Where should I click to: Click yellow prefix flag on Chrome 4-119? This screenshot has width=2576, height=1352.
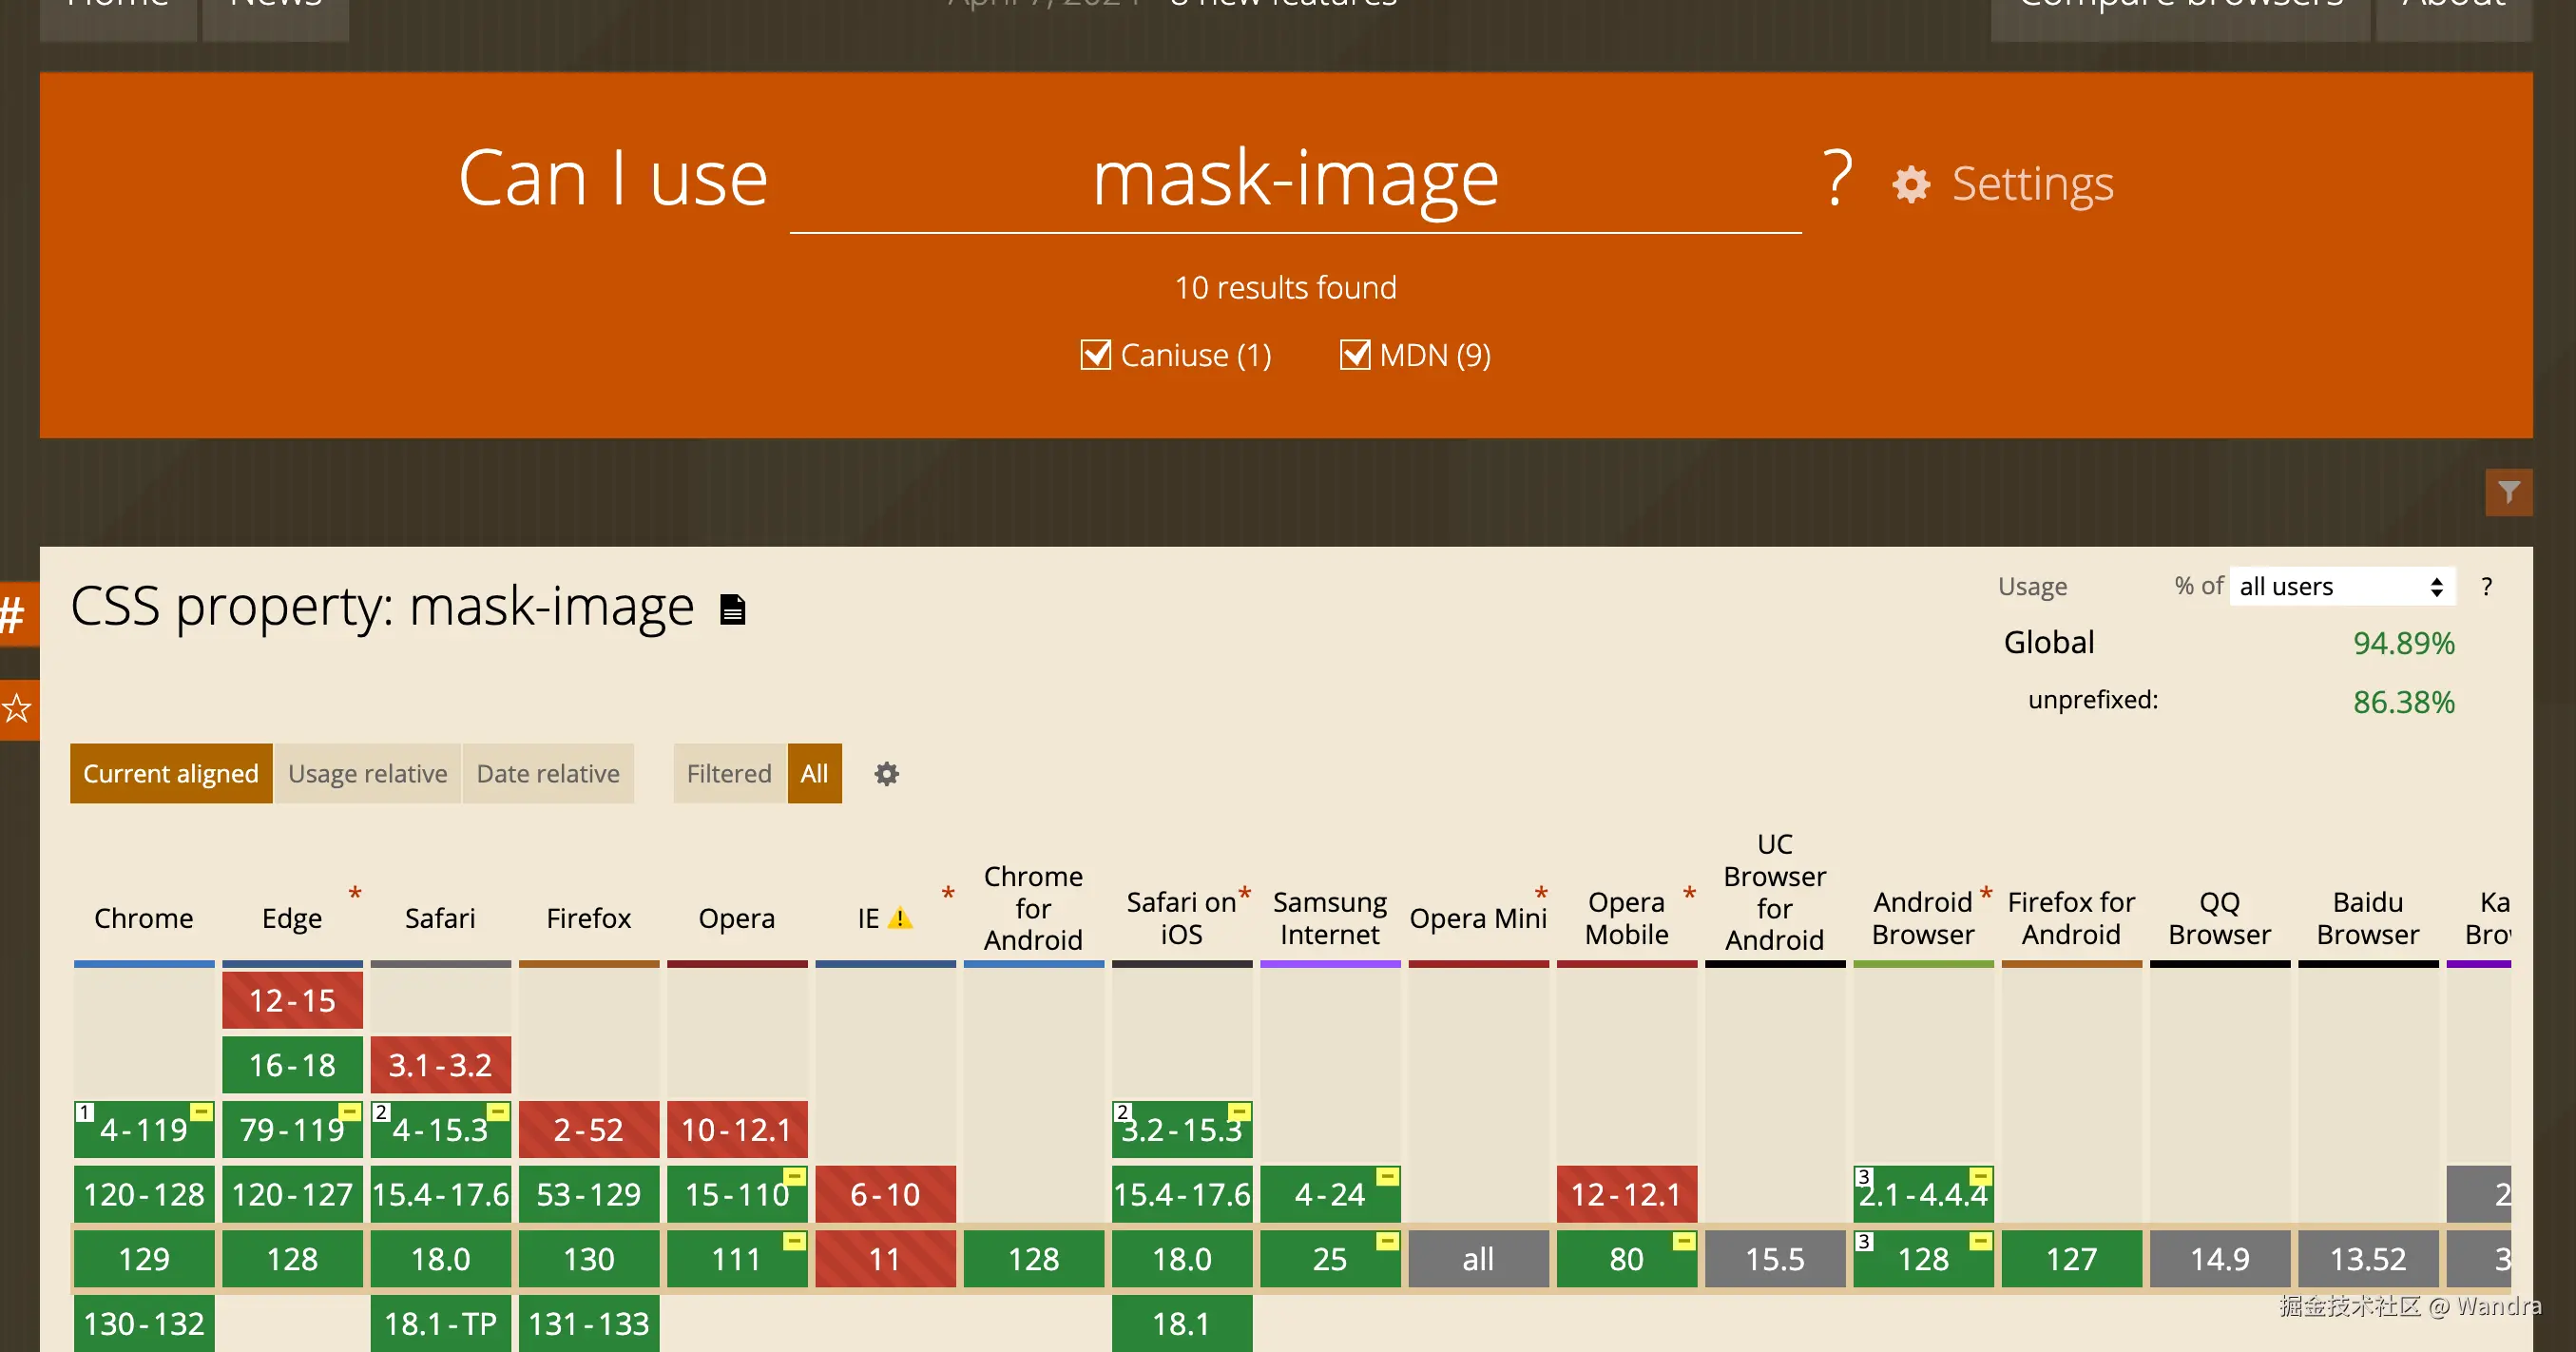pos(201,1112)
